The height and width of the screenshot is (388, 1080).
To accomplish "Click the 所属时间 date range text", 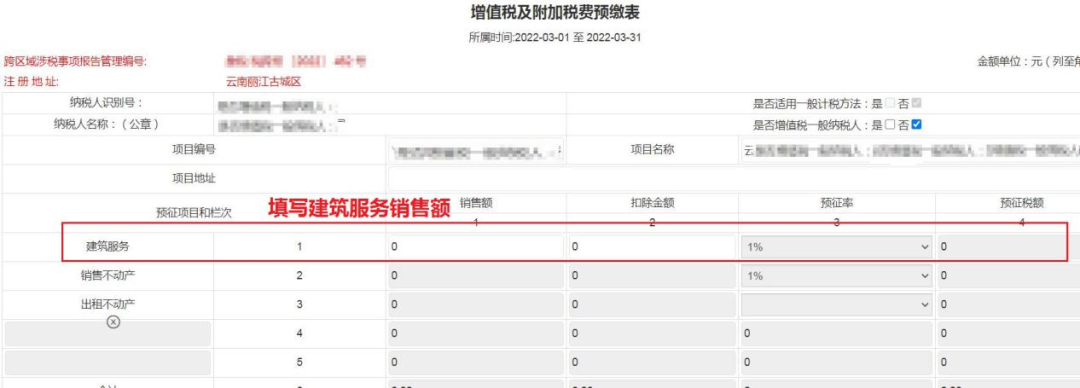I will (x=554, y=38).
